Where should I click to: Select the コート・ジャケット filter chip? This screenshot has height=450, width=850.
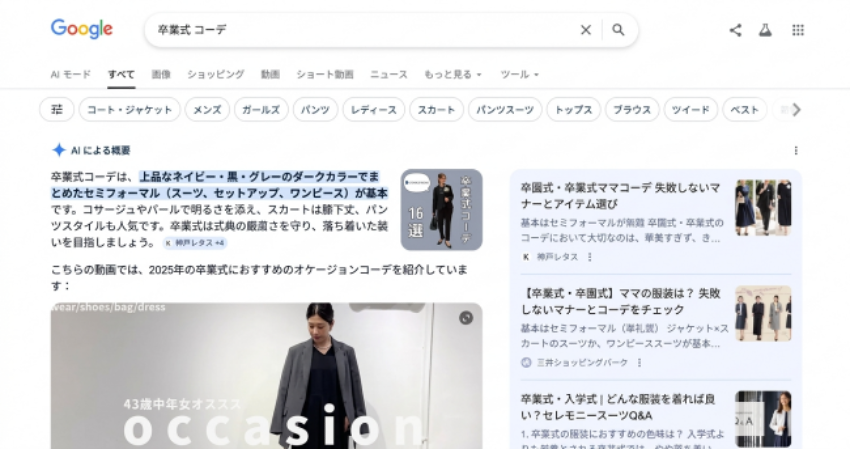(130, 110)
